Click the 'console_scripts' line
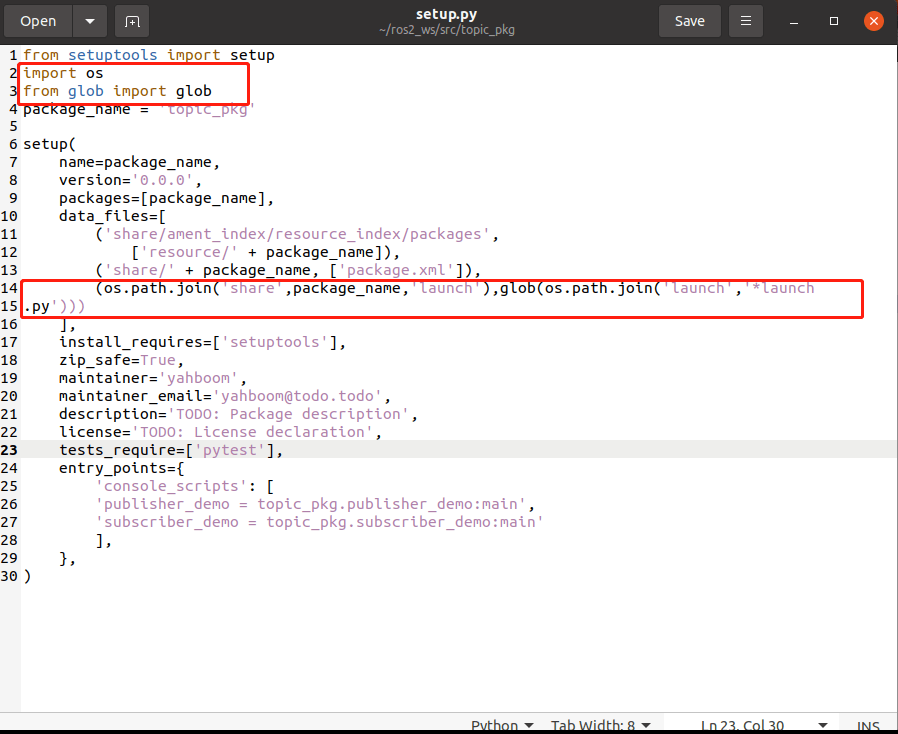The width and height of the screenshot is (898, 734). [184, 486]
